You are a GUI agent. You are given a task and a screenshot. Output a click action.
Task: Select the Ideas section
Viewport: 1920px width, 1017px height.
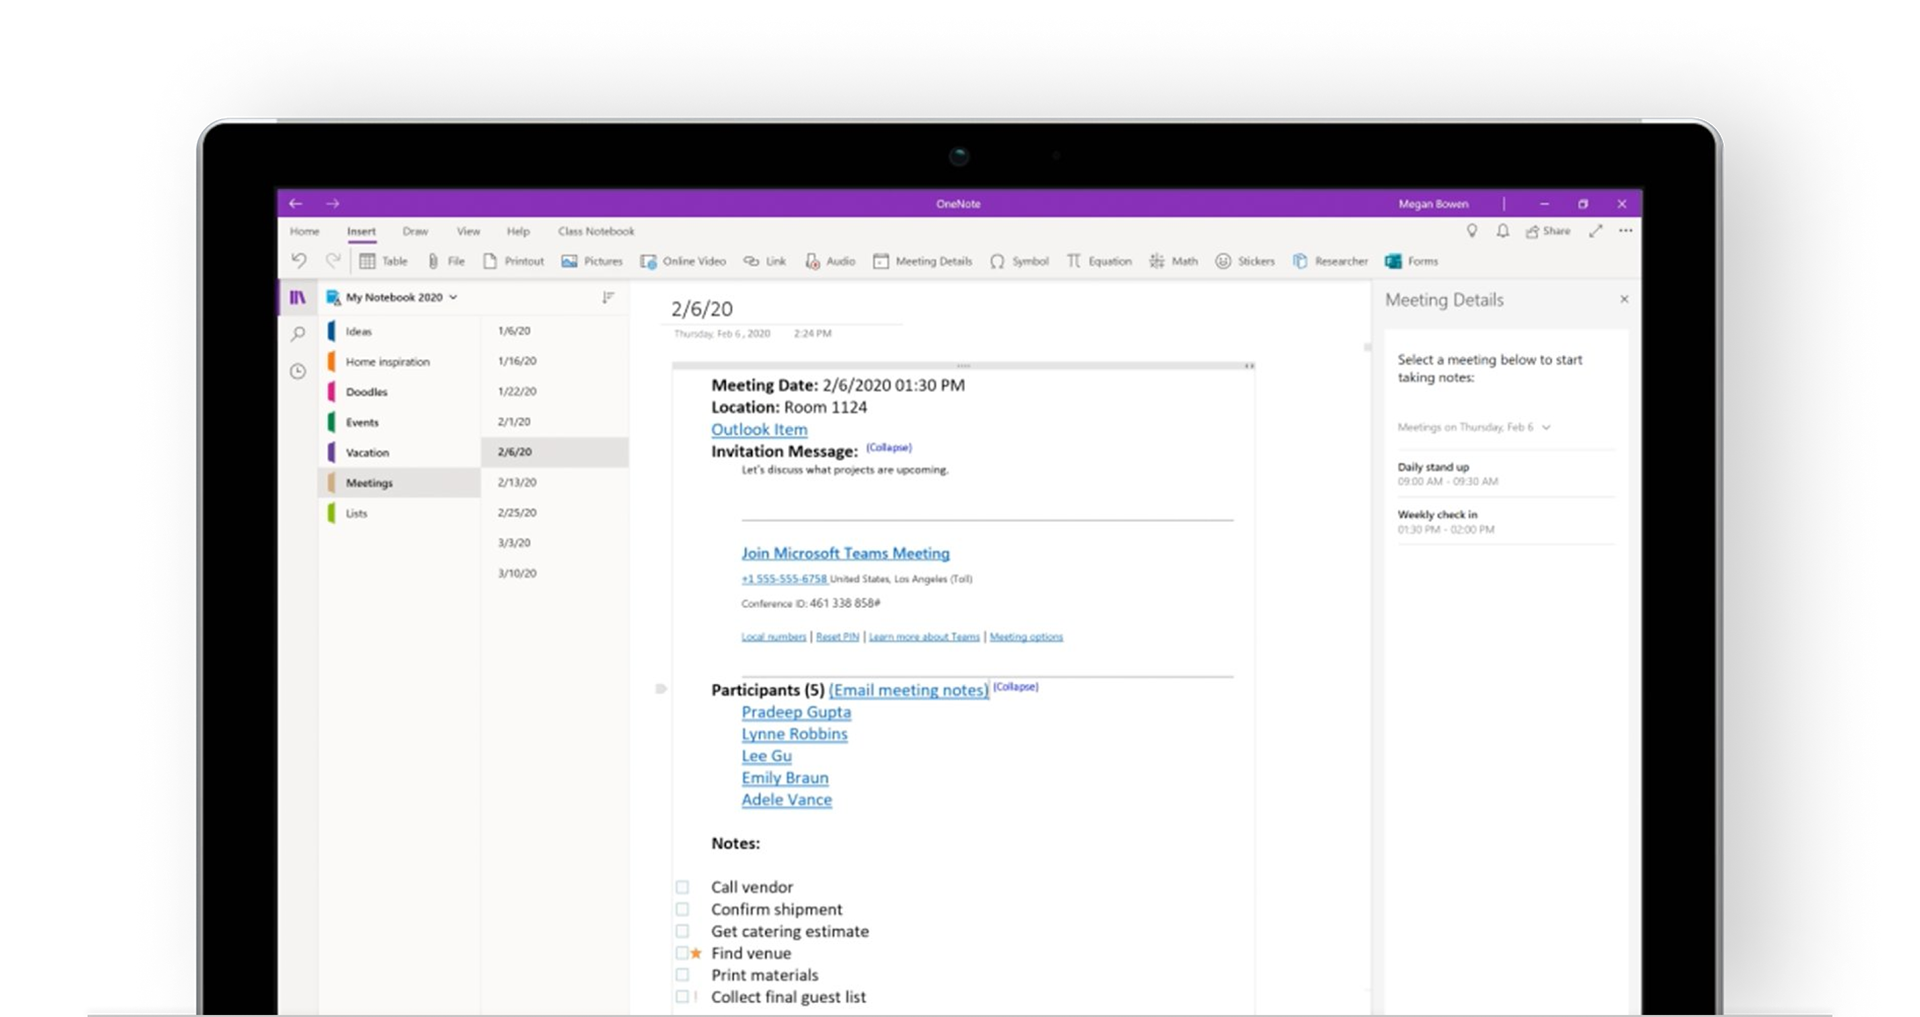point(399,331)
